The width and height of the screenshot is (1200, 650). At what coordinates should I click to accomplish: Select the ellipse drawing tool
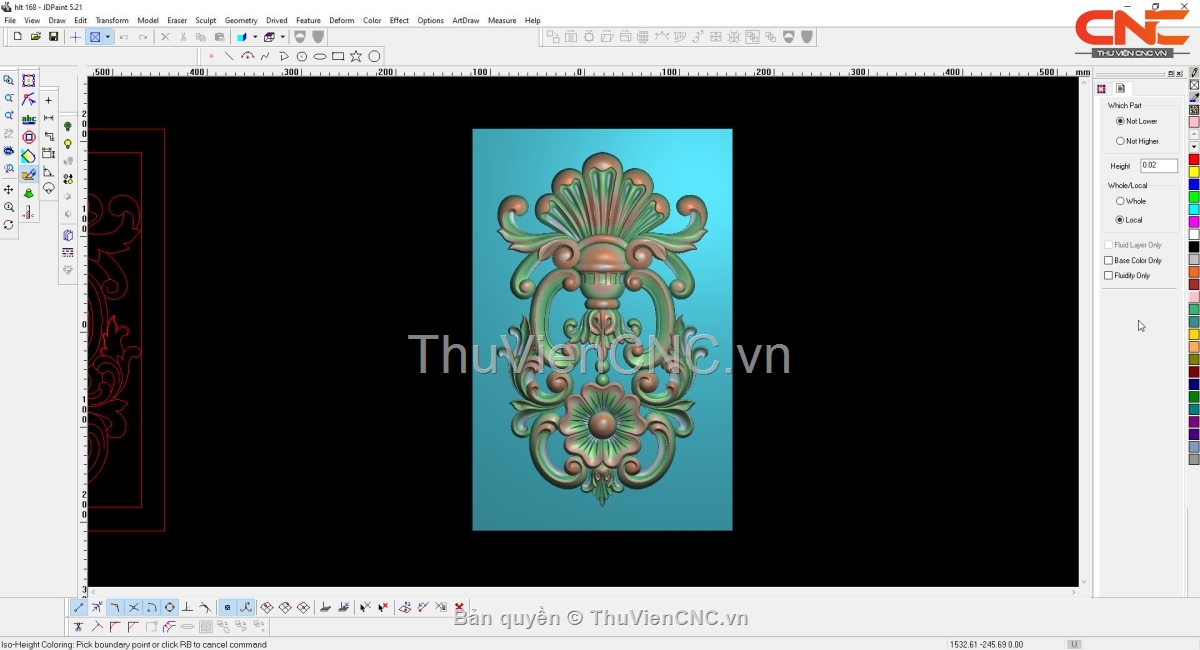click(x=320, y=57)
